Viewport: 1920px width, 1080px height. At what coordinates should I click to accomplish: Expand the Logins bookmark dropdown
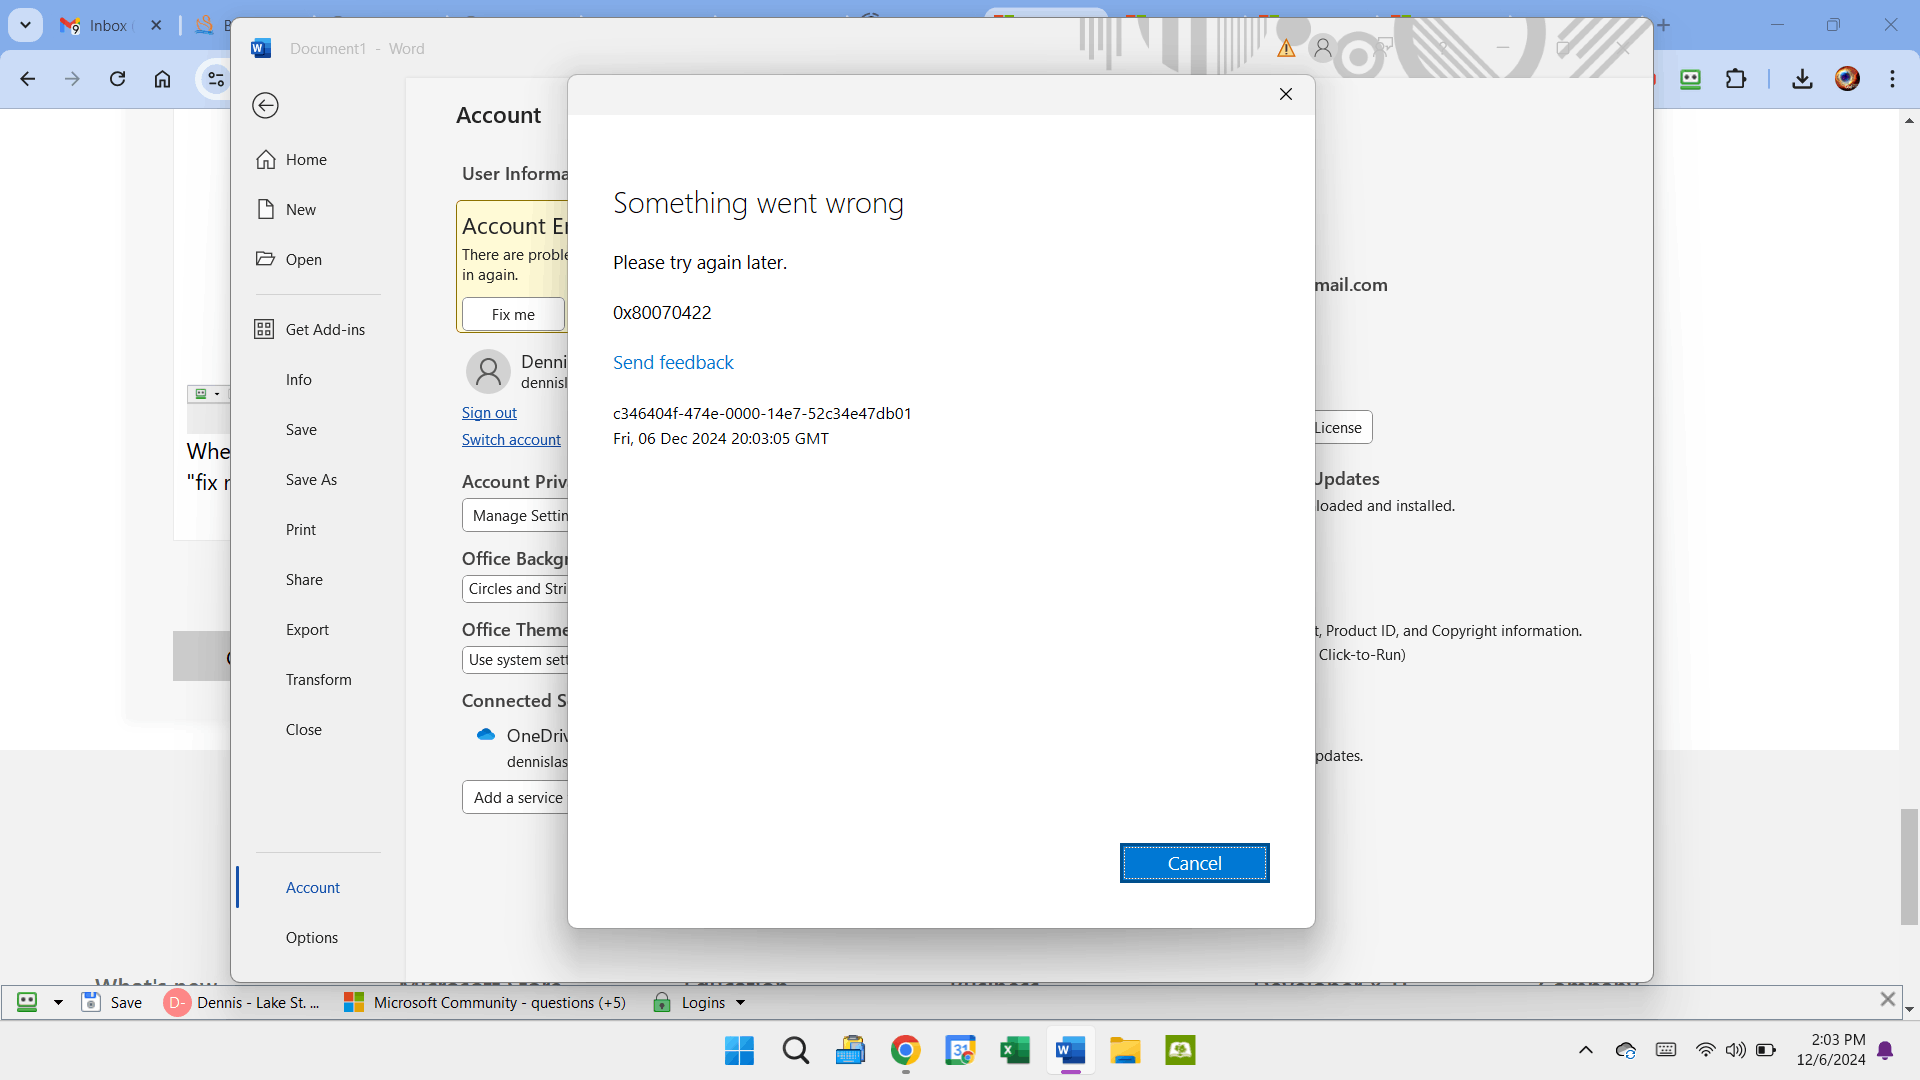[741, 1003]
